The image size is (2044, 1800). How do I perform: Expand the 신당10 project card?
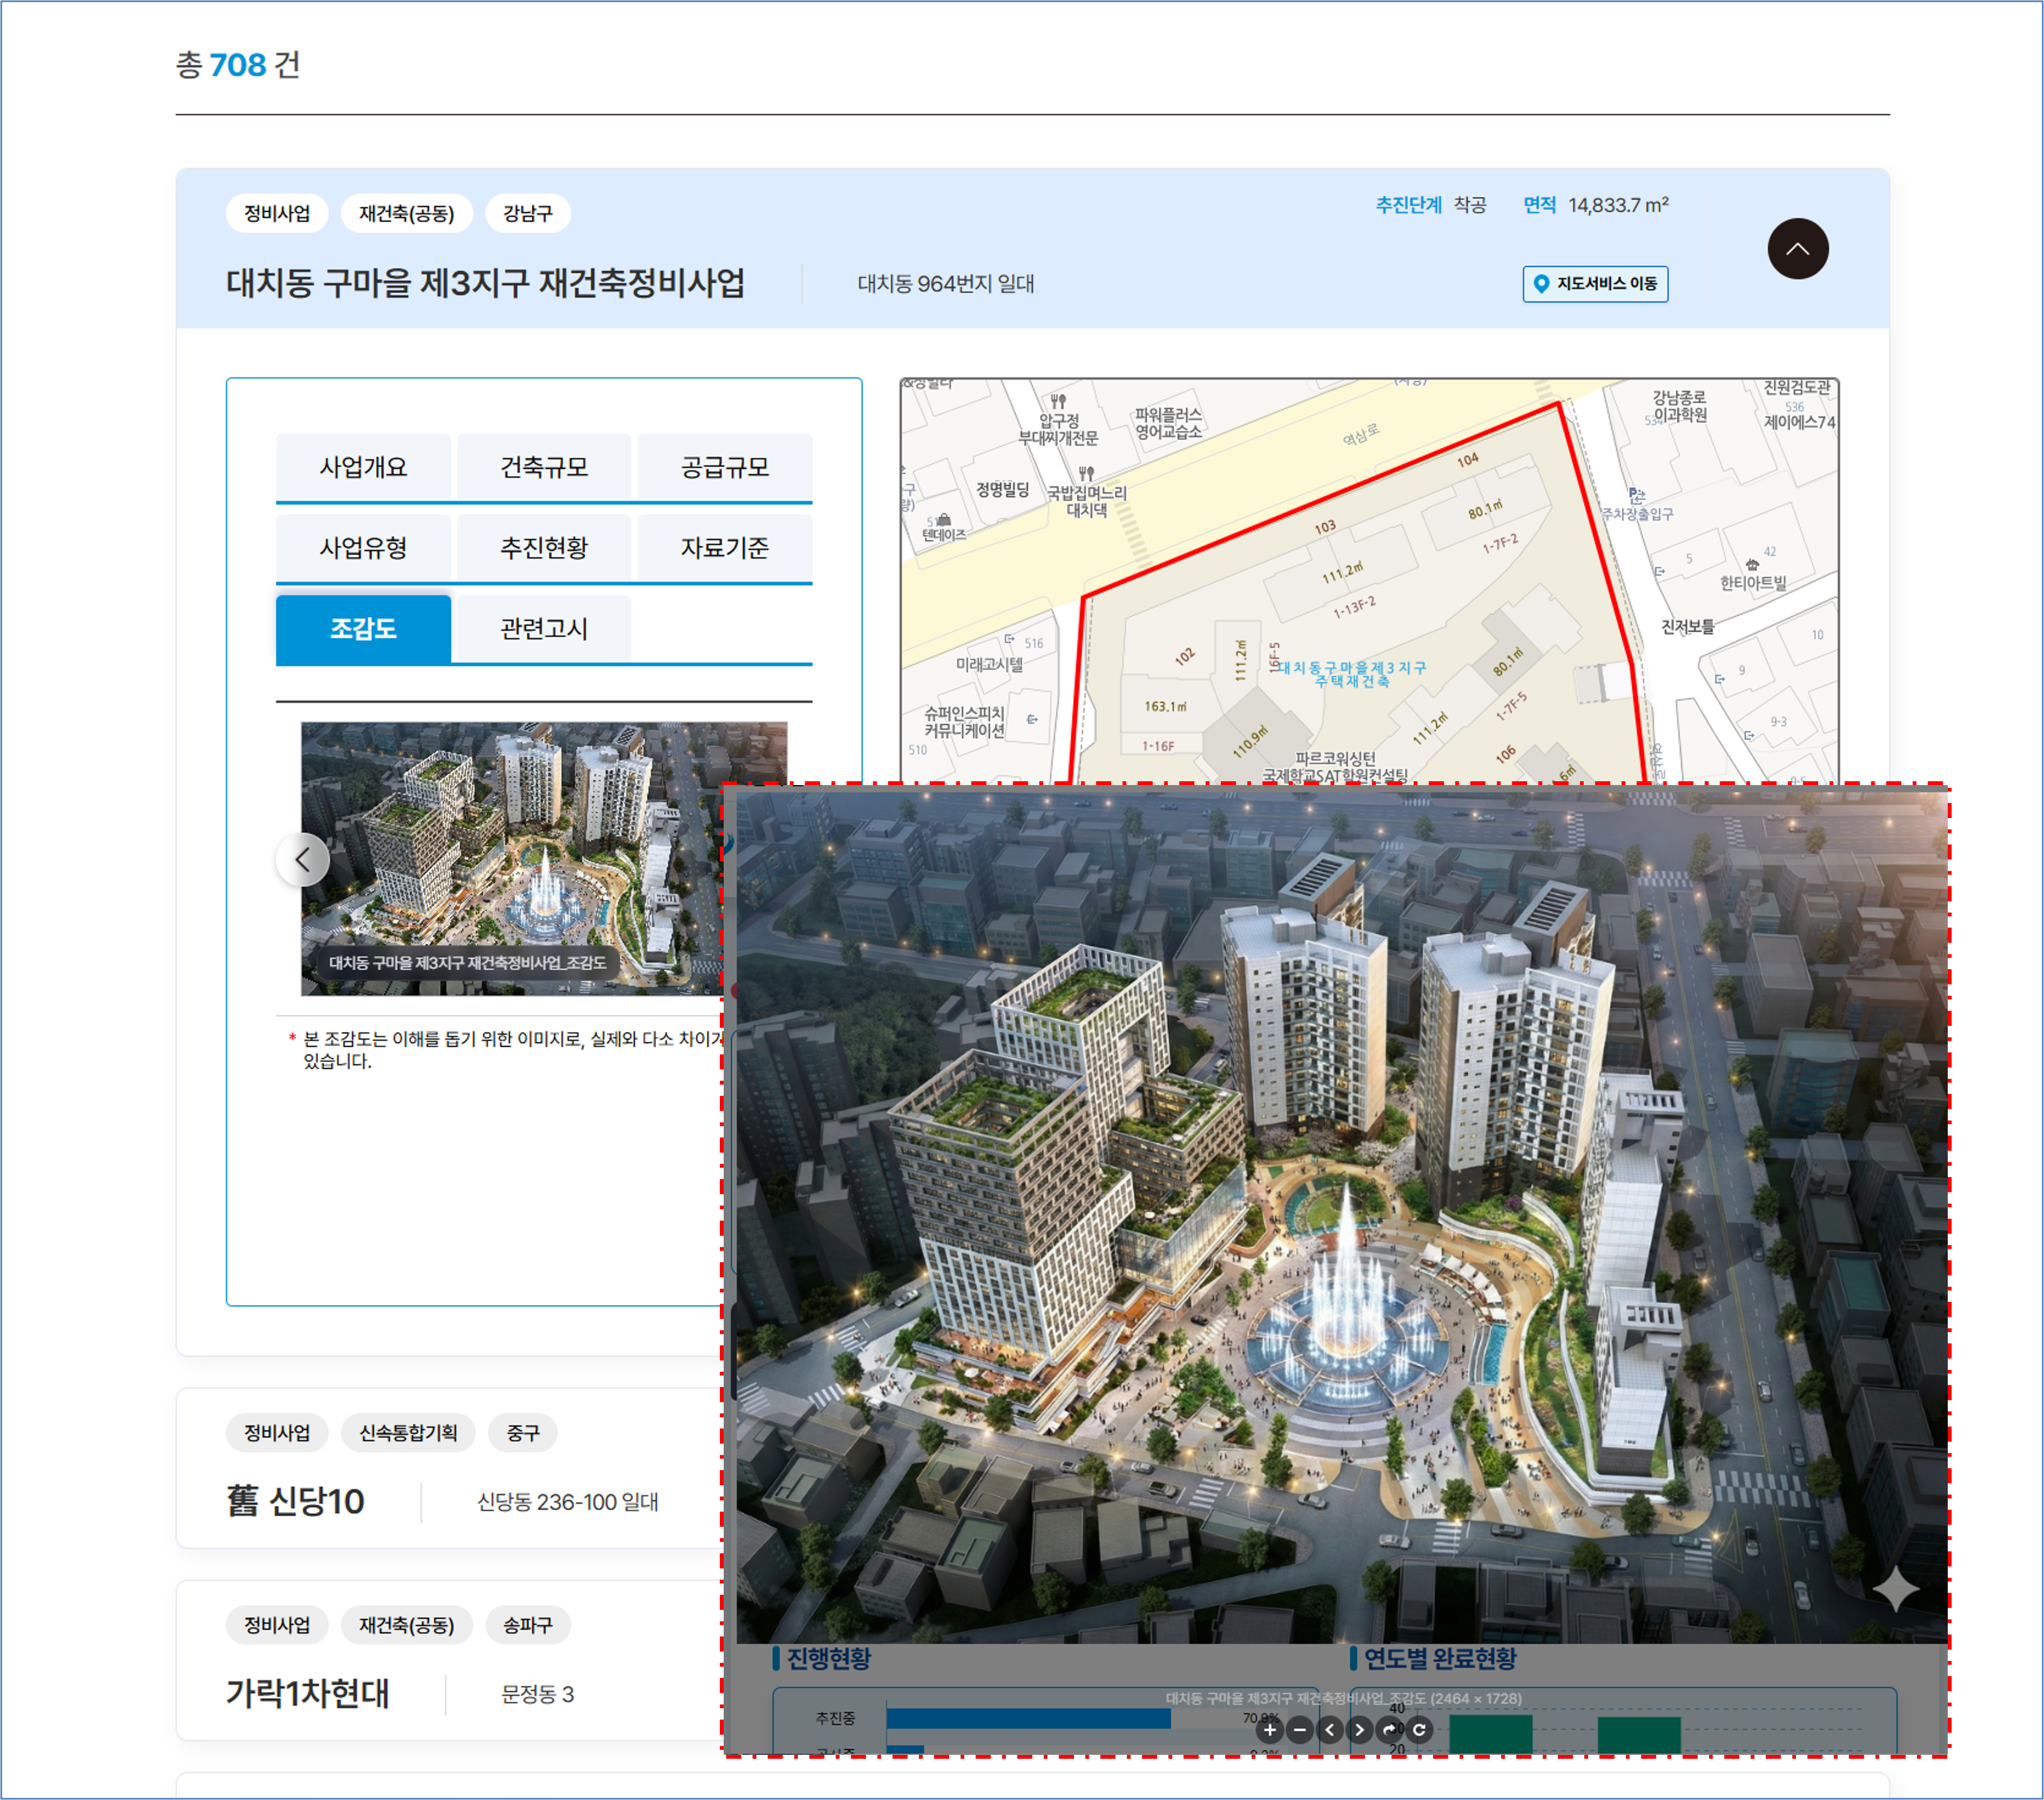point(296,1501)
